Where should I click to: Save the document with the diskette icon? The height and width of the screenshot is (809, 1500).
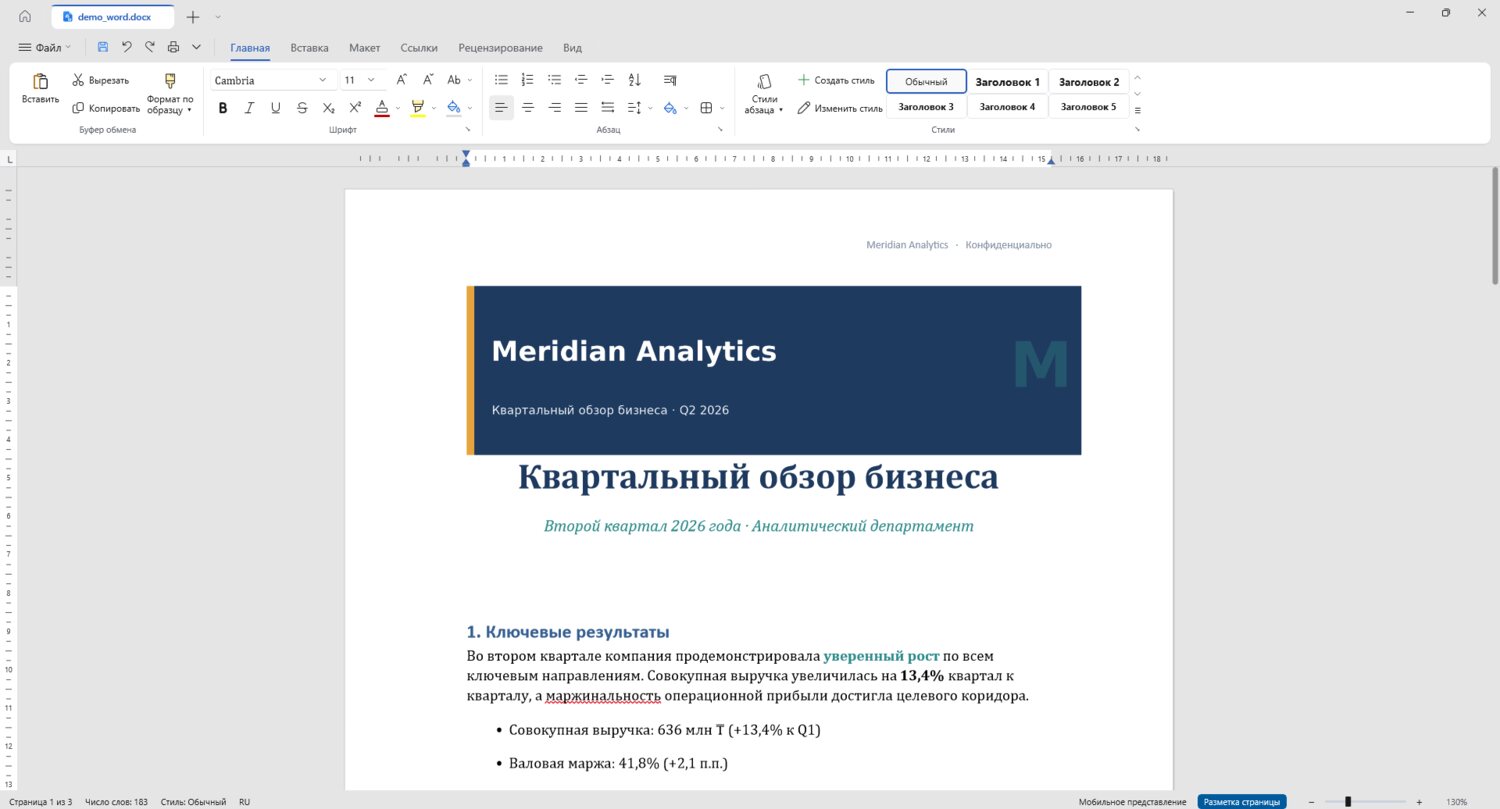tap(103, 47)
